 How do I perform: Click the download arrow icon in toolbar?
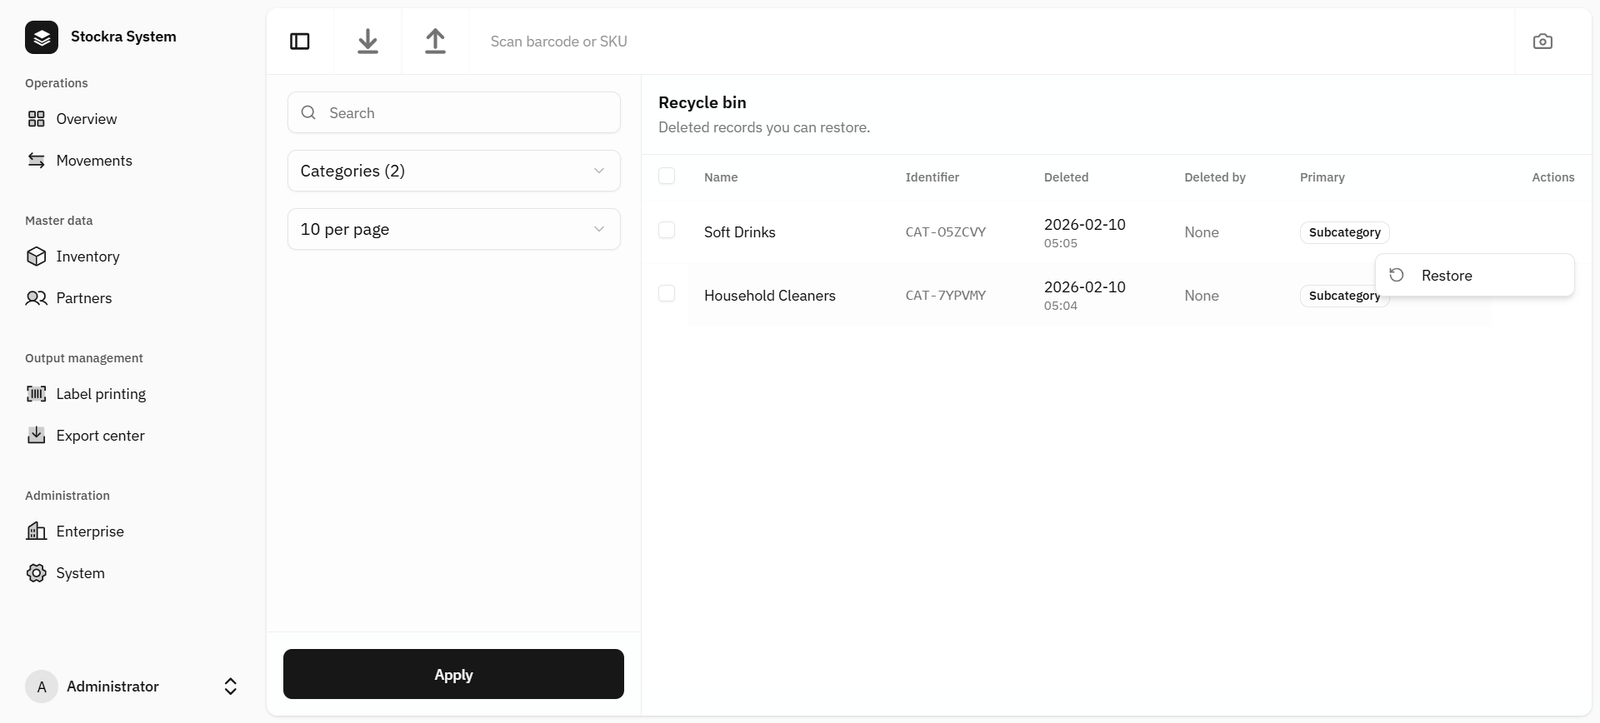pos(368,41)
